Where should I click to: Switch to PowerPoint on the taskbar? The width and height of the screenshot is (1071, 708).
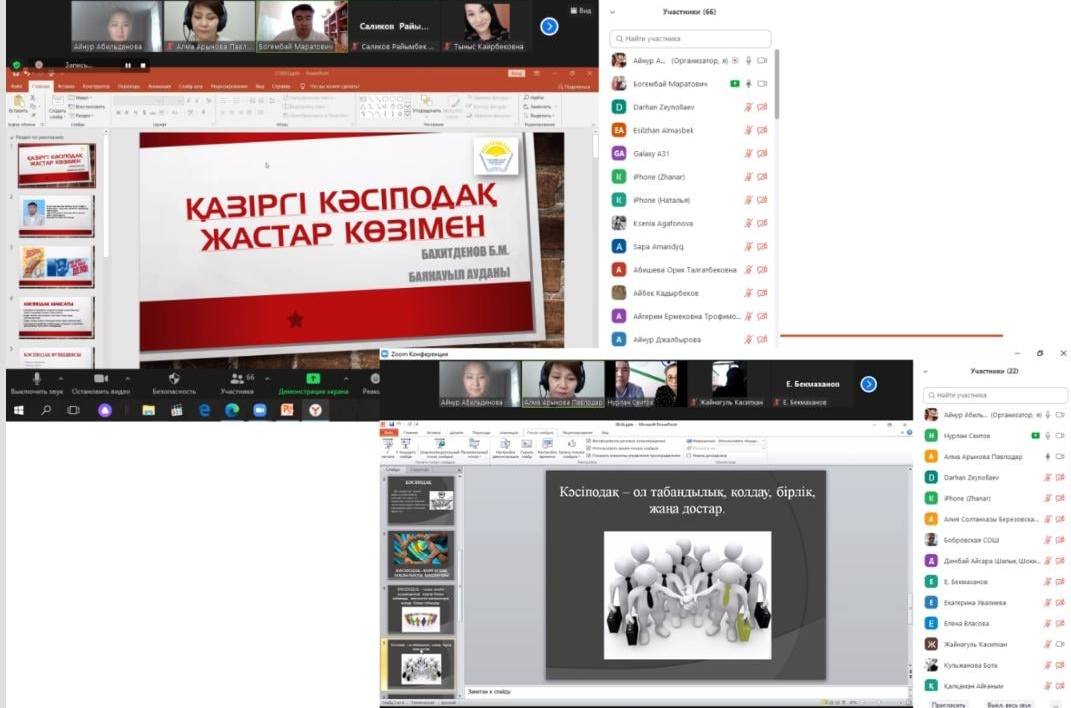(287, 410)
